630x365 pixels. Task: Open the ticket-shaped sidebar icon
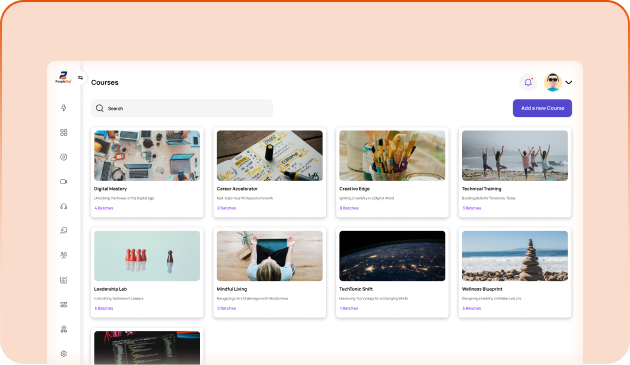[x=63, y=305]
